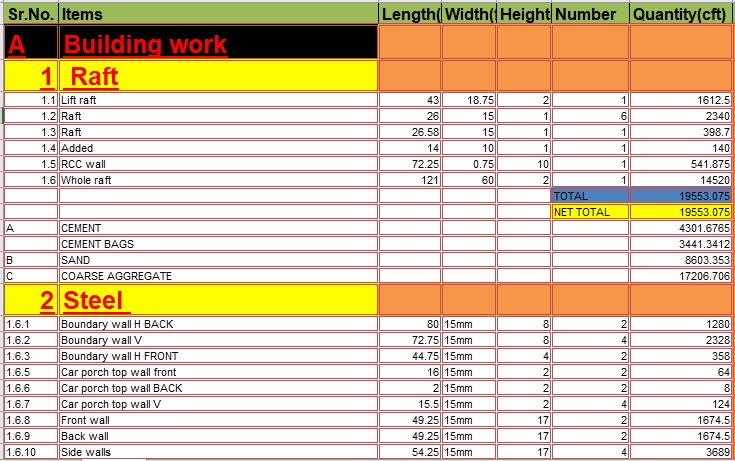This screenshot has height=461, width=735.
Task: Click the Added item cell
Action: [x=218, y=148]
